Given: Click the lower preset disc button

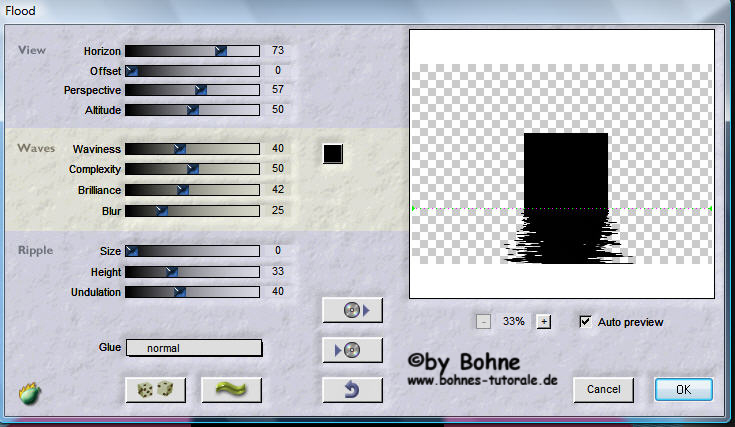Looking at the screenshot, I should pos(352,350).
